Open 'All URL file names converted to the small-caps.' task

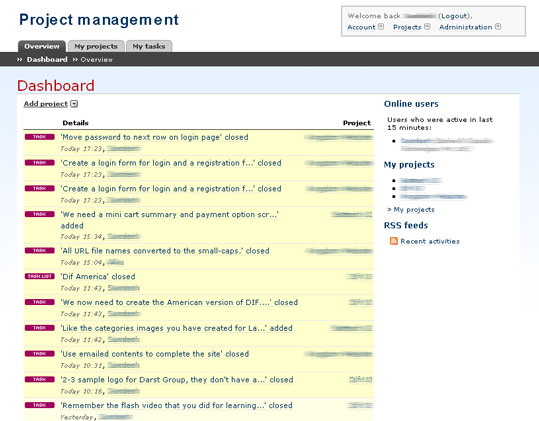point(165,251)
